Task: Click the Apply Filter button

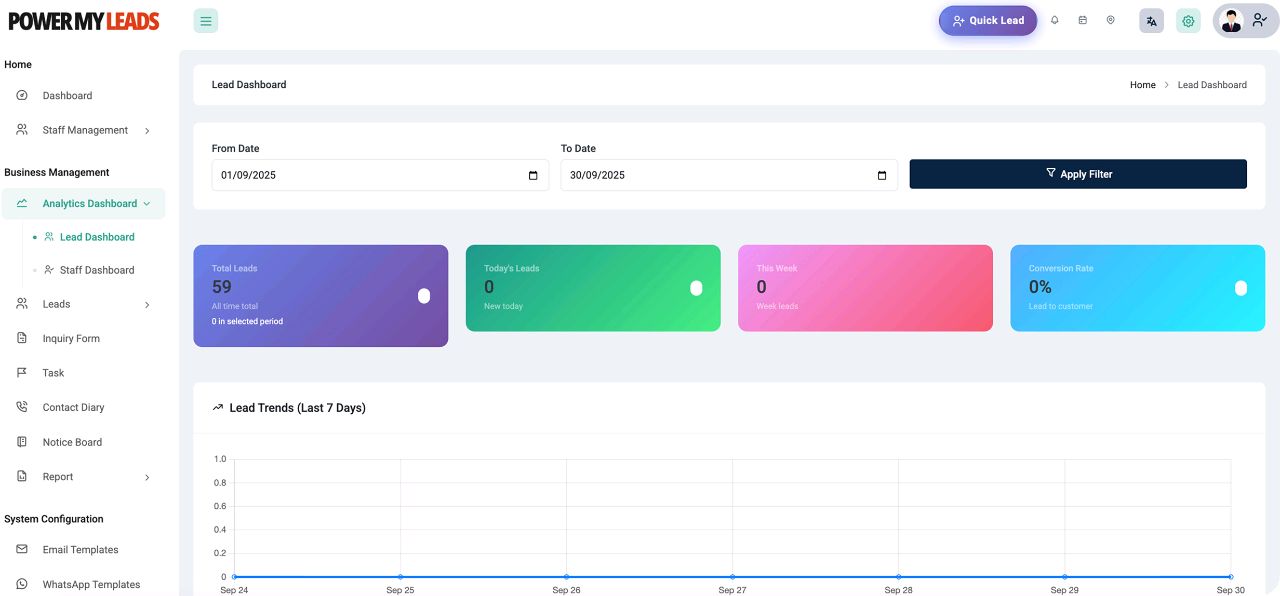Action: [x=1077, y=174]
